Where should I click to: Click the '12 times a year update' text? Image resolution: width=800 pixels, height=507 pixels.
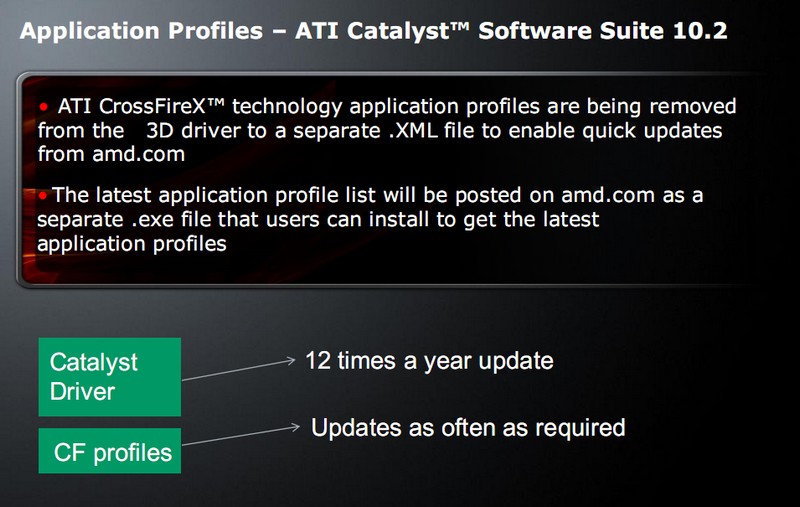(x=429, y=362)
